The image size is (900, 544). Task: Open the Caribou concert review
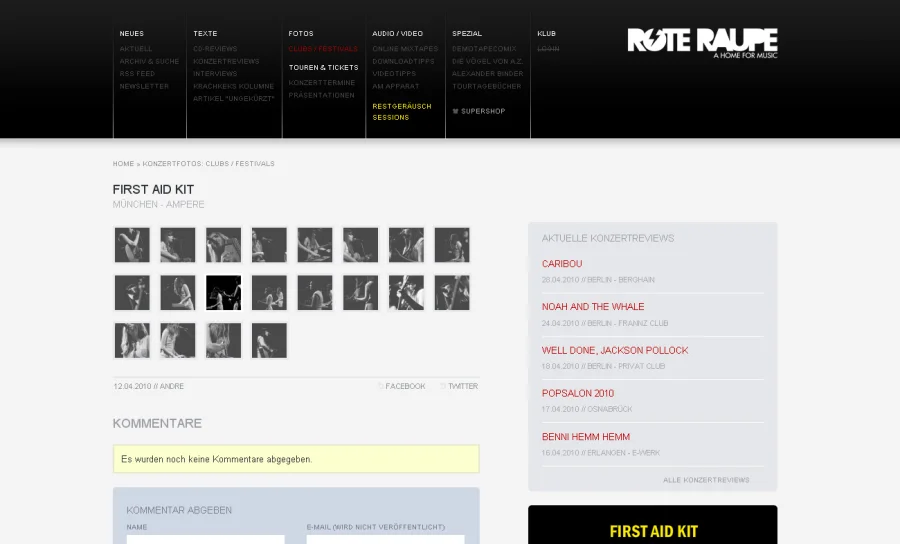tap(562, 264)
